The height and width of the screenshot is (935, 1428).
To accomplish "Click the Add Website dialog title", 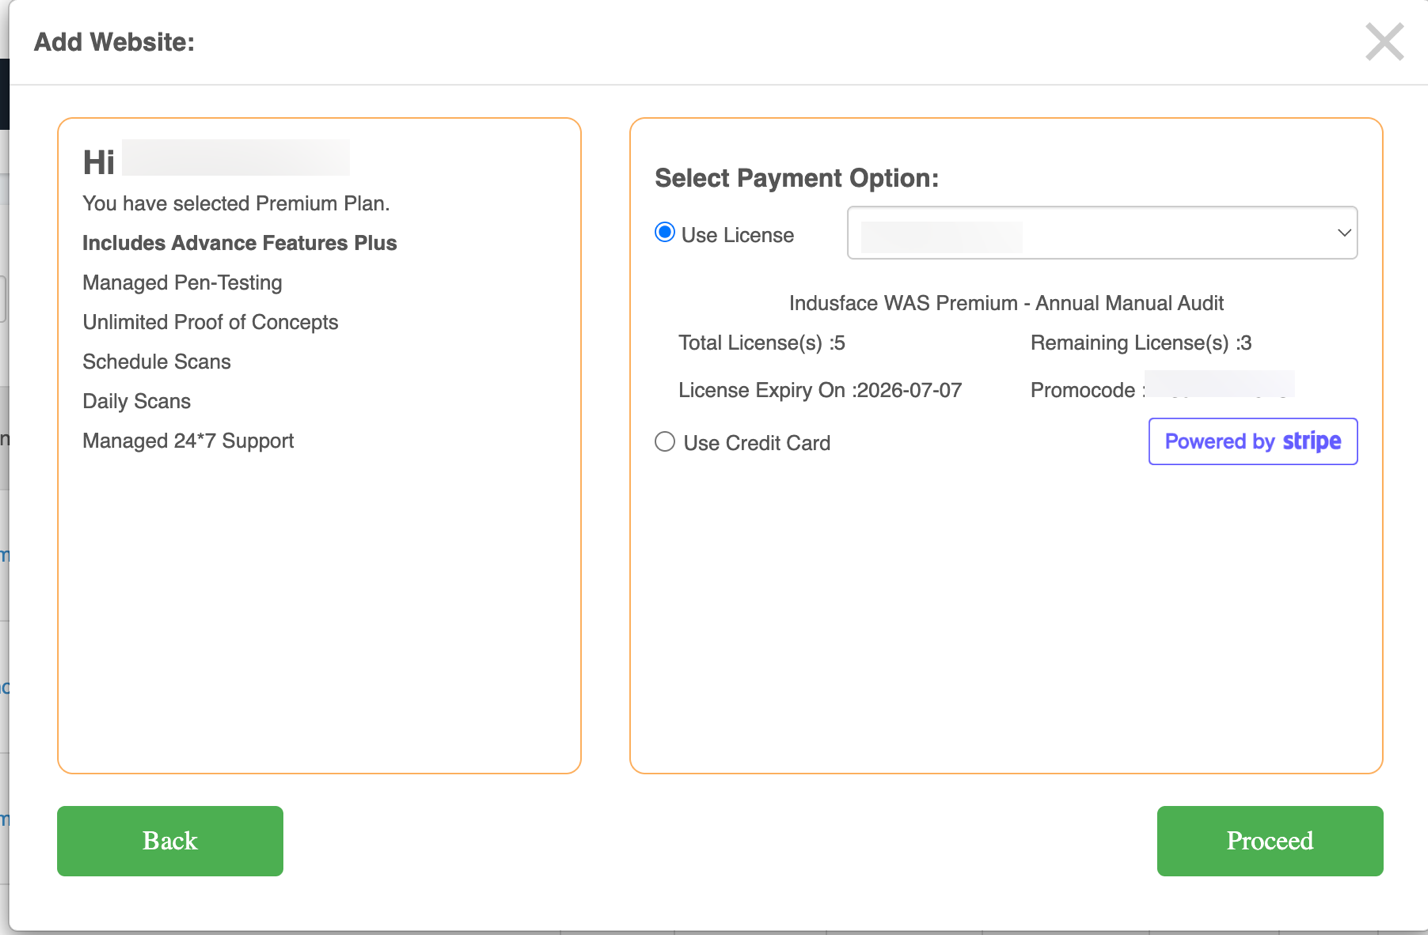I will [x=114, y=42].
